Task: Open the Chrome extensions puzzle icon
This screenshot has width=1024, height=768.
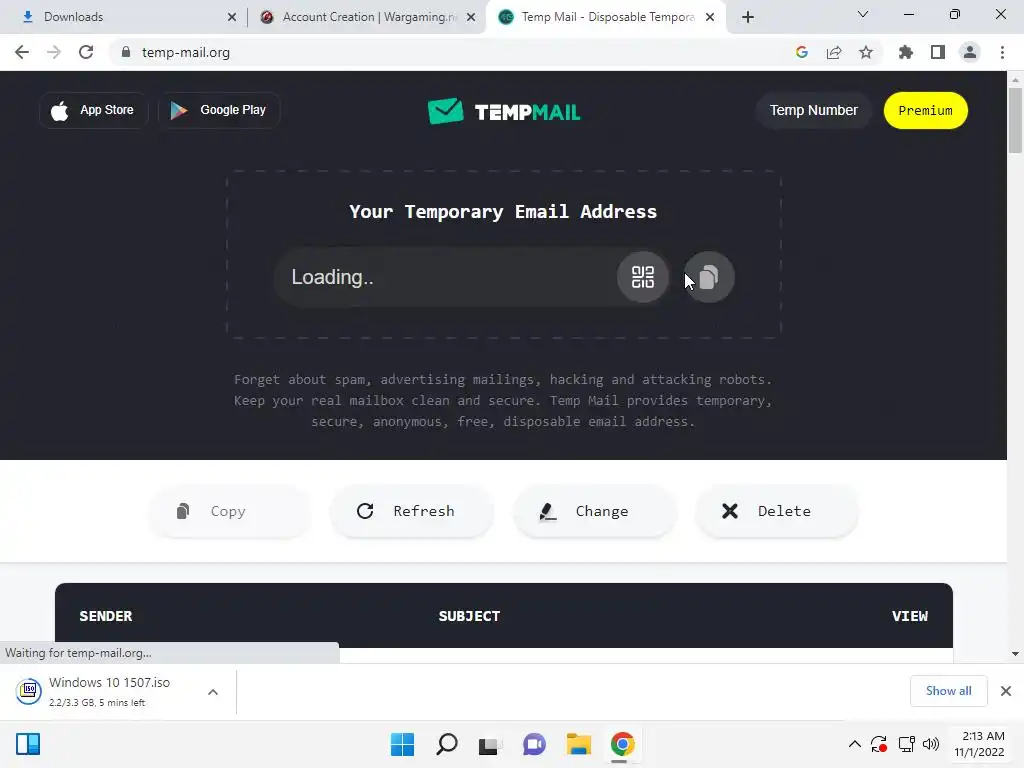Action: coord(906,52)
